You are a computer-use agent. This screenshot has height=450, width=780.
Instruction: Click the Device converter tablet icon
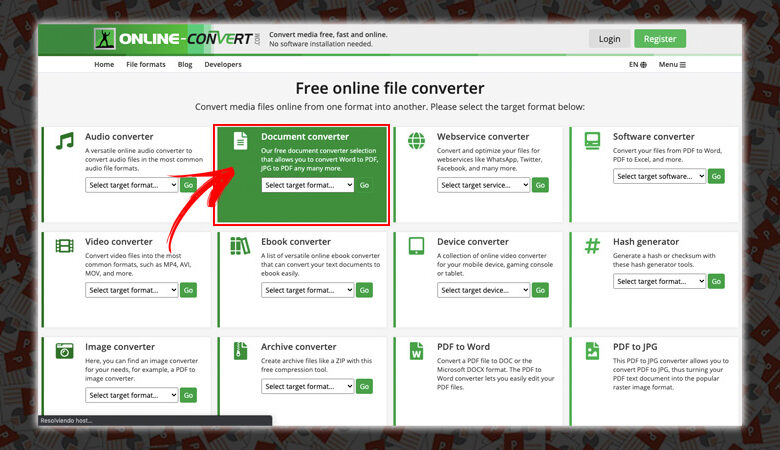[416, 246]
